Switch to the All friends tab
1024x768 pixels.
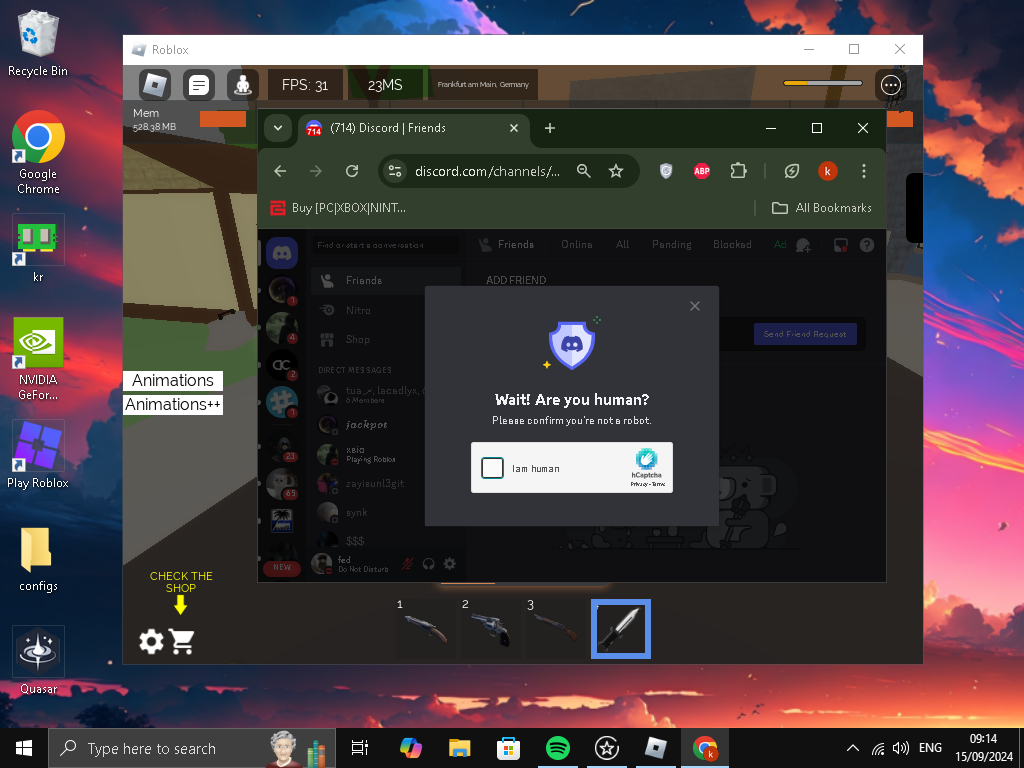pos(622,244)
